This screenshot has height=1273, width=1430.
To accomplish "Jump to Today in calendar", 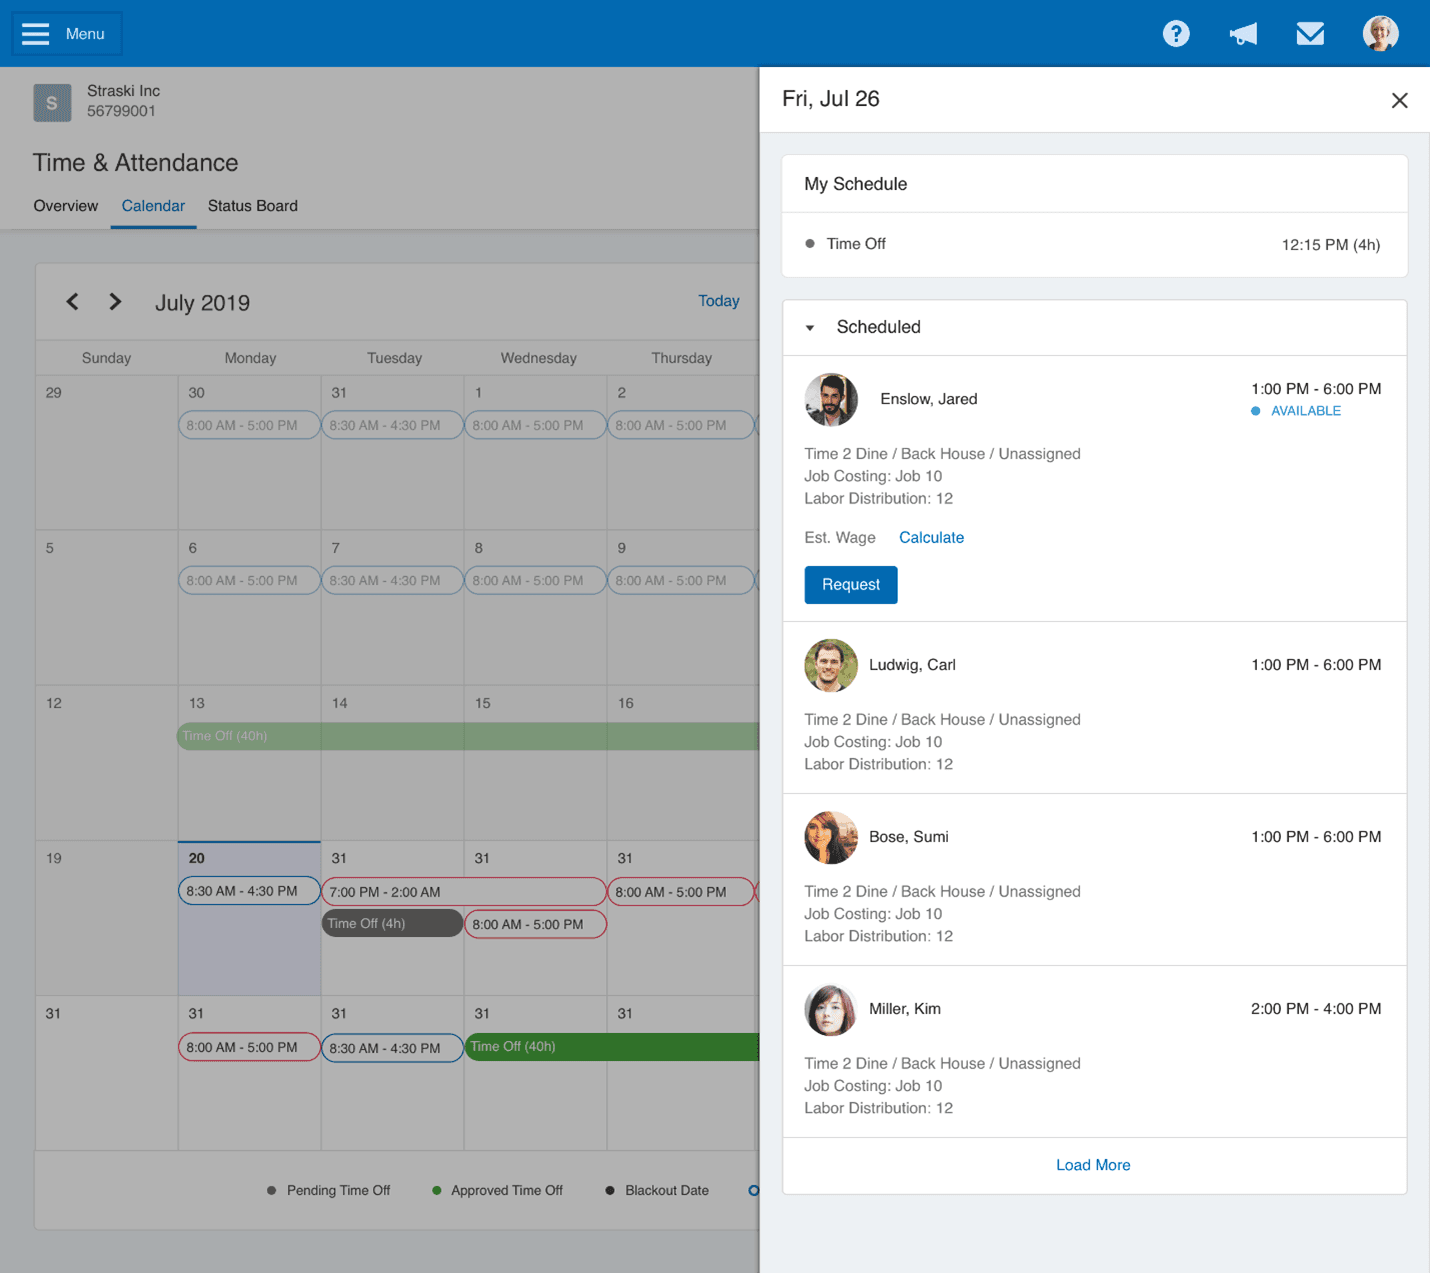I will pos(718,301).
